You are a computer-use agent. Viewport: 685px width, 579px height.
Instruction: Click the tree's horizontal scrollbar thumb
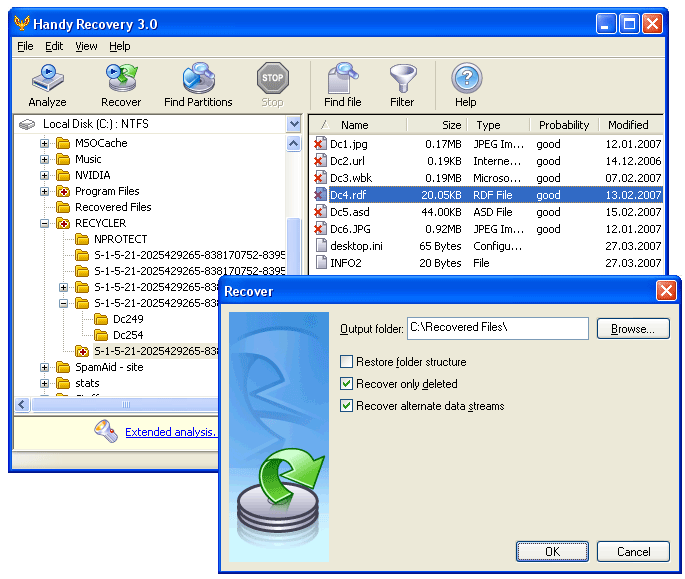(x=125, y=405)
